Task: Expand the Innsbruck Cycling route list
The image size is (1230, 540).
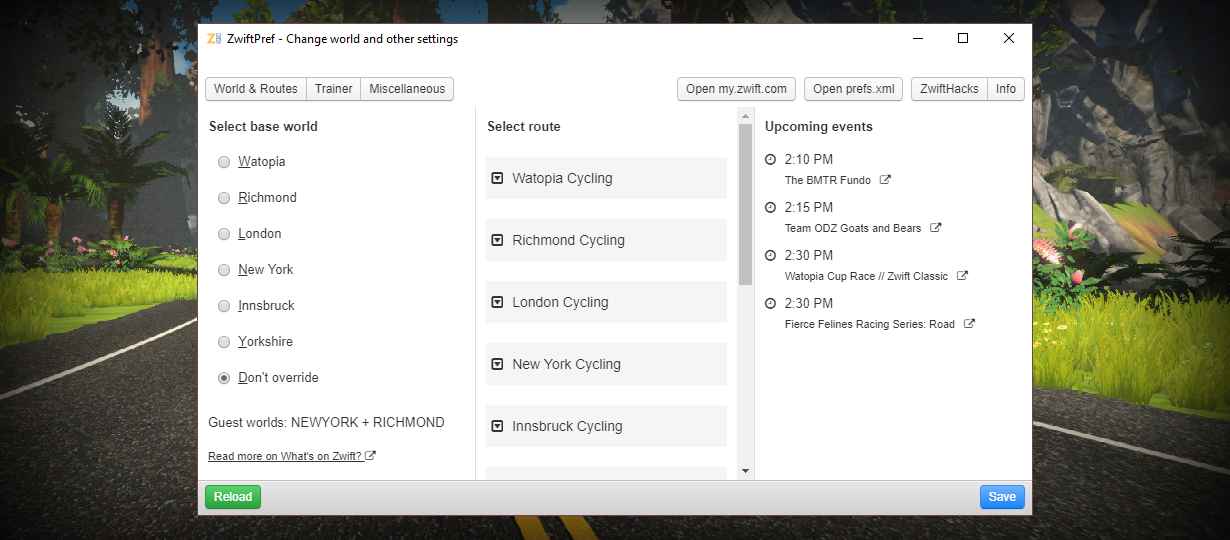Action: [x=606, y=426]
